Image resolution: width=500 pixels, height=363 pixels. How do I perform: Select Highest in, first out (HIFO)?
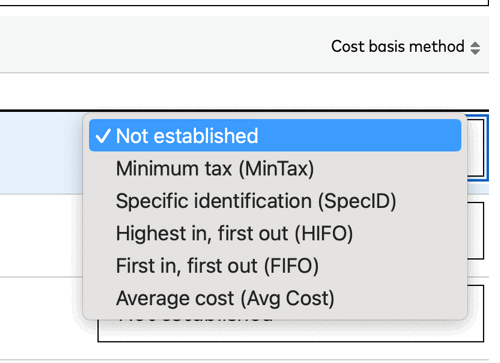click(275, 233)
